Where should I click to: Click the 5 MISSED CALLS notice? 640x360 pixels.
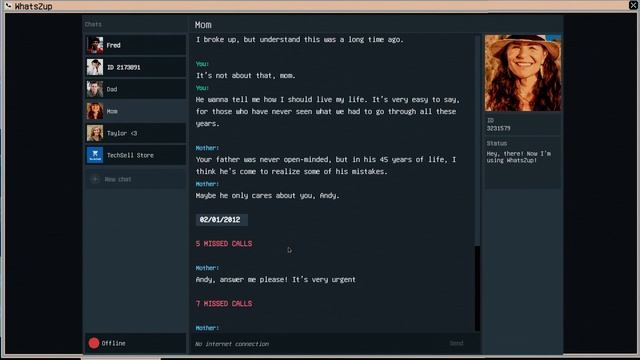[x=224, y=244]
